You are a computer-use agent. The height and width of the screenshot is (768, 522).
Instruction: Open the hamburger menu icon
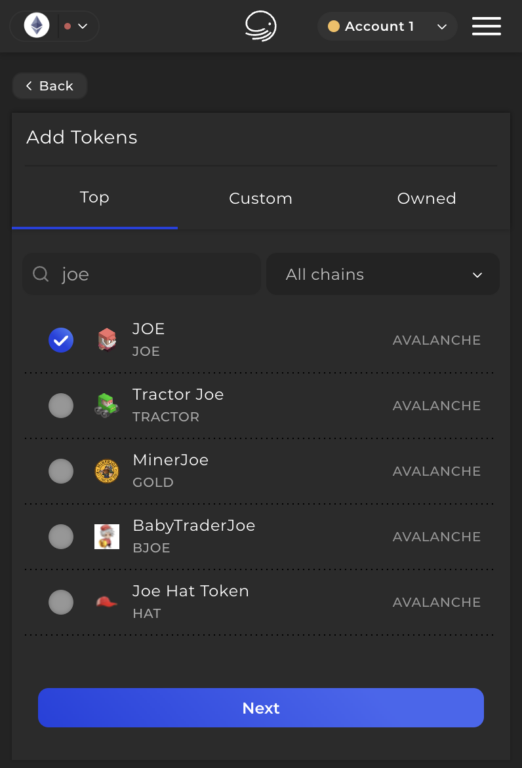click(x=486, y=26)
